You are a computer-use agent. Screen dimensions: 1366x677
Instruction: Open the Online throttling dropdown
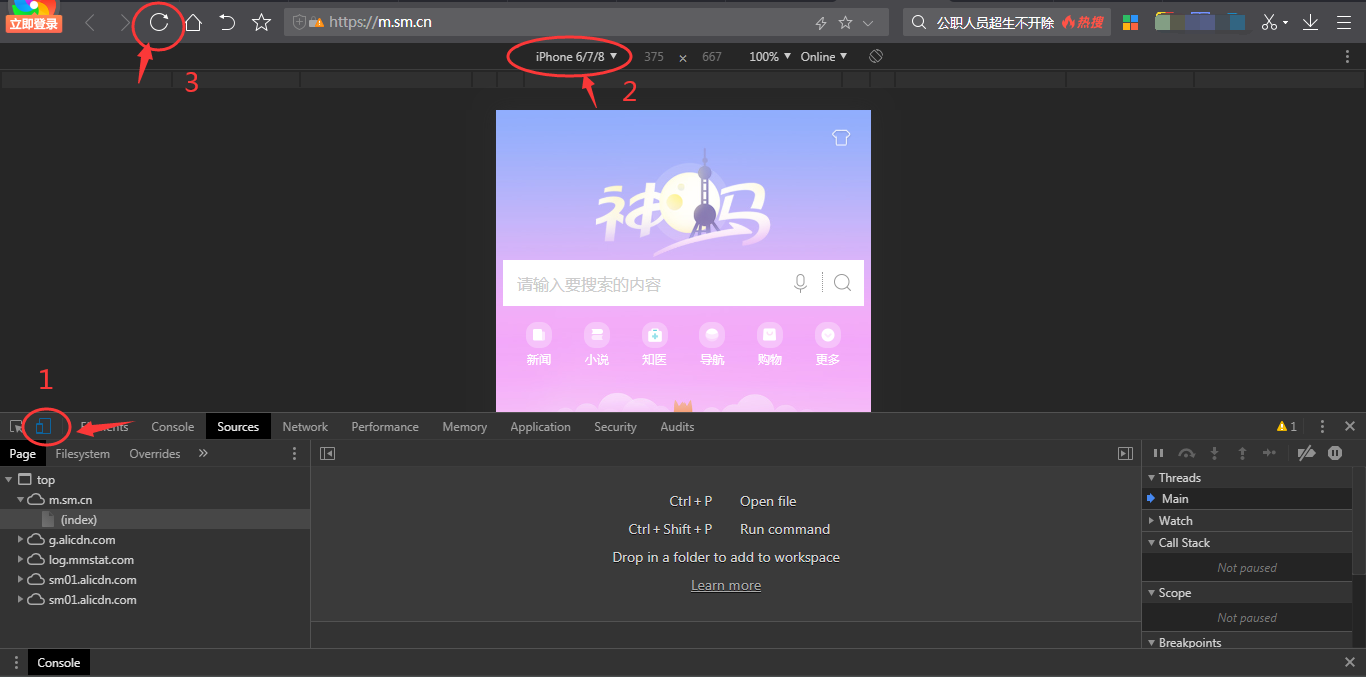pos(823,57)
